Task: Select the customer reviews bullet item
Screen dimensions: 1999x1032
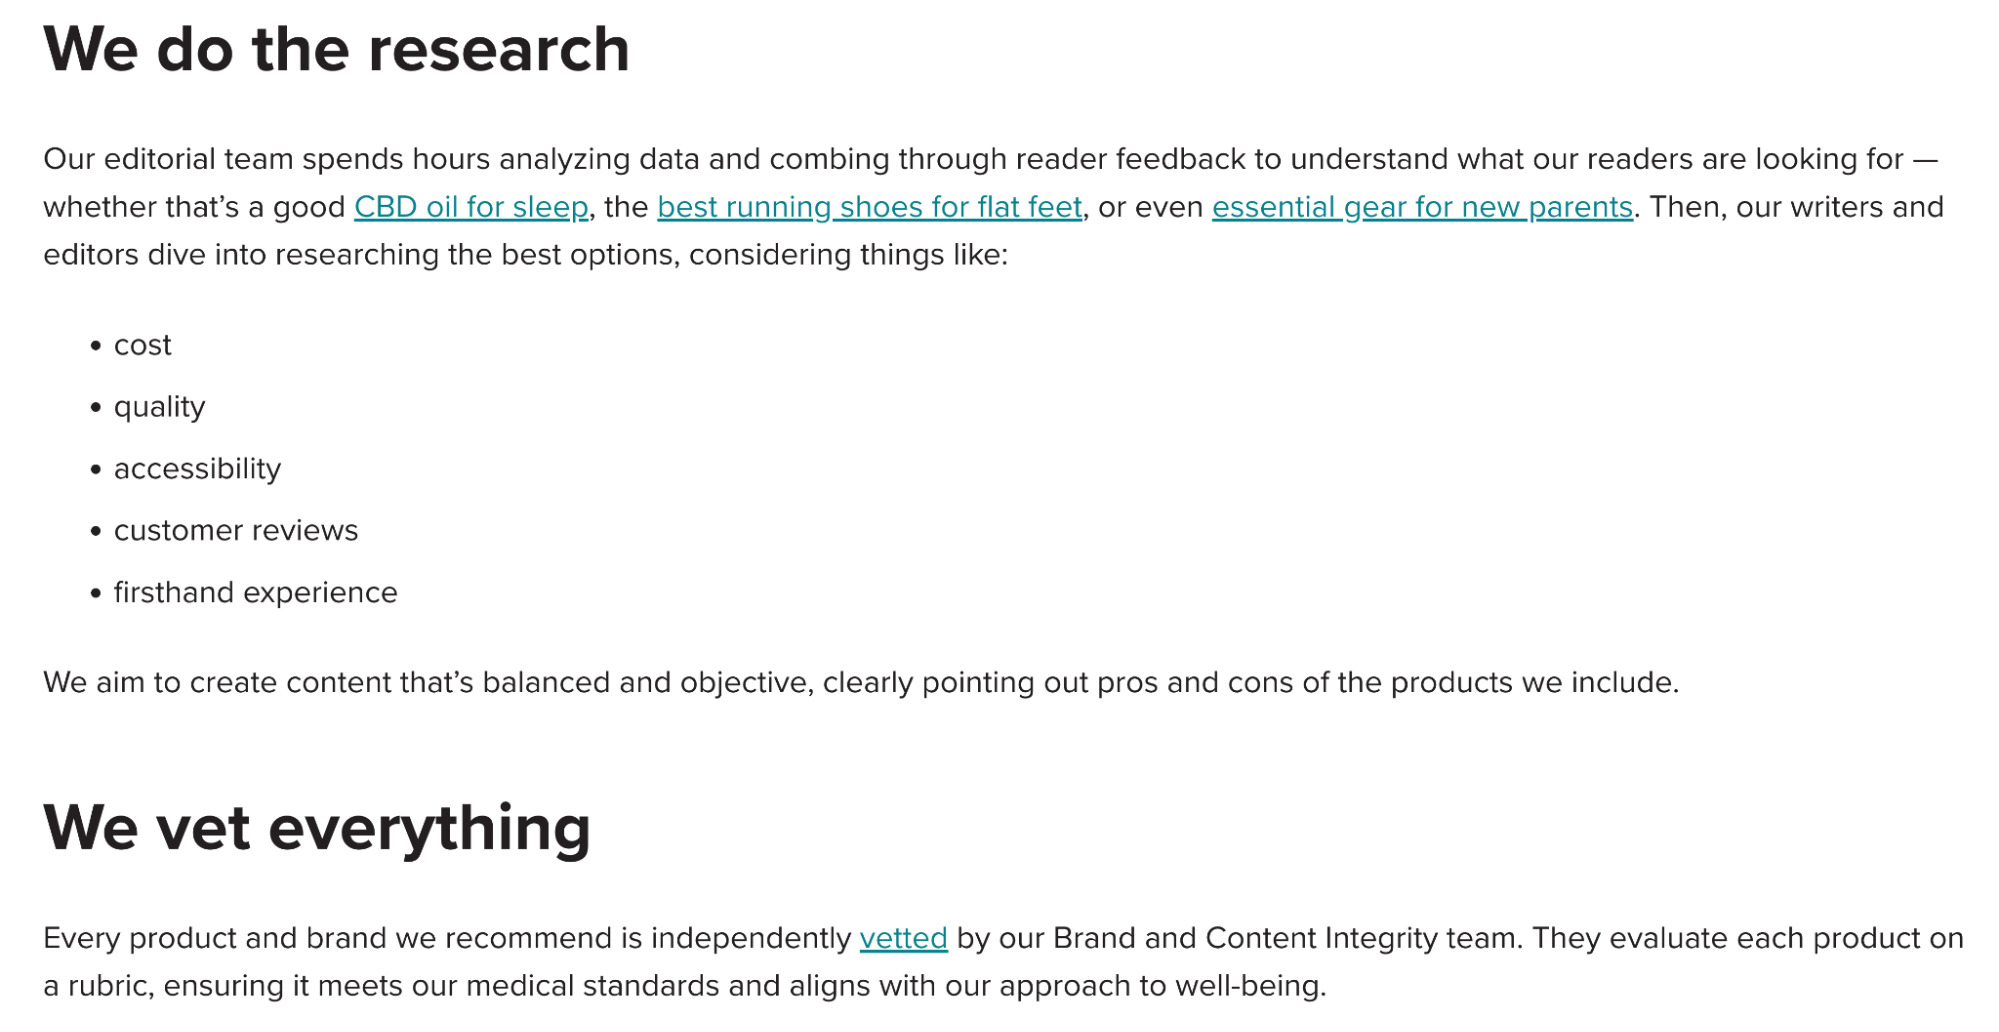Action: tap(236, 530)
